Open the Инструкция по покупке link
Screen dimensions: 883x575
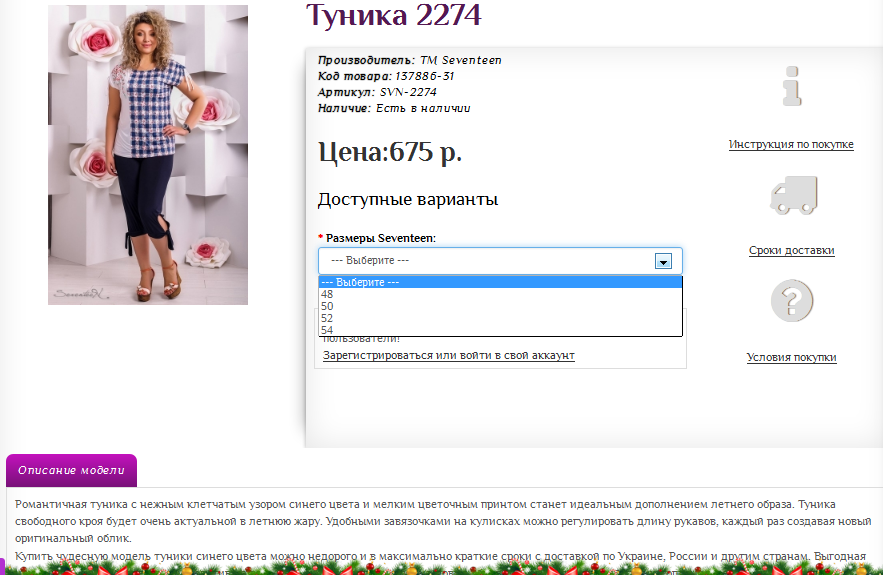coord(791,144)
